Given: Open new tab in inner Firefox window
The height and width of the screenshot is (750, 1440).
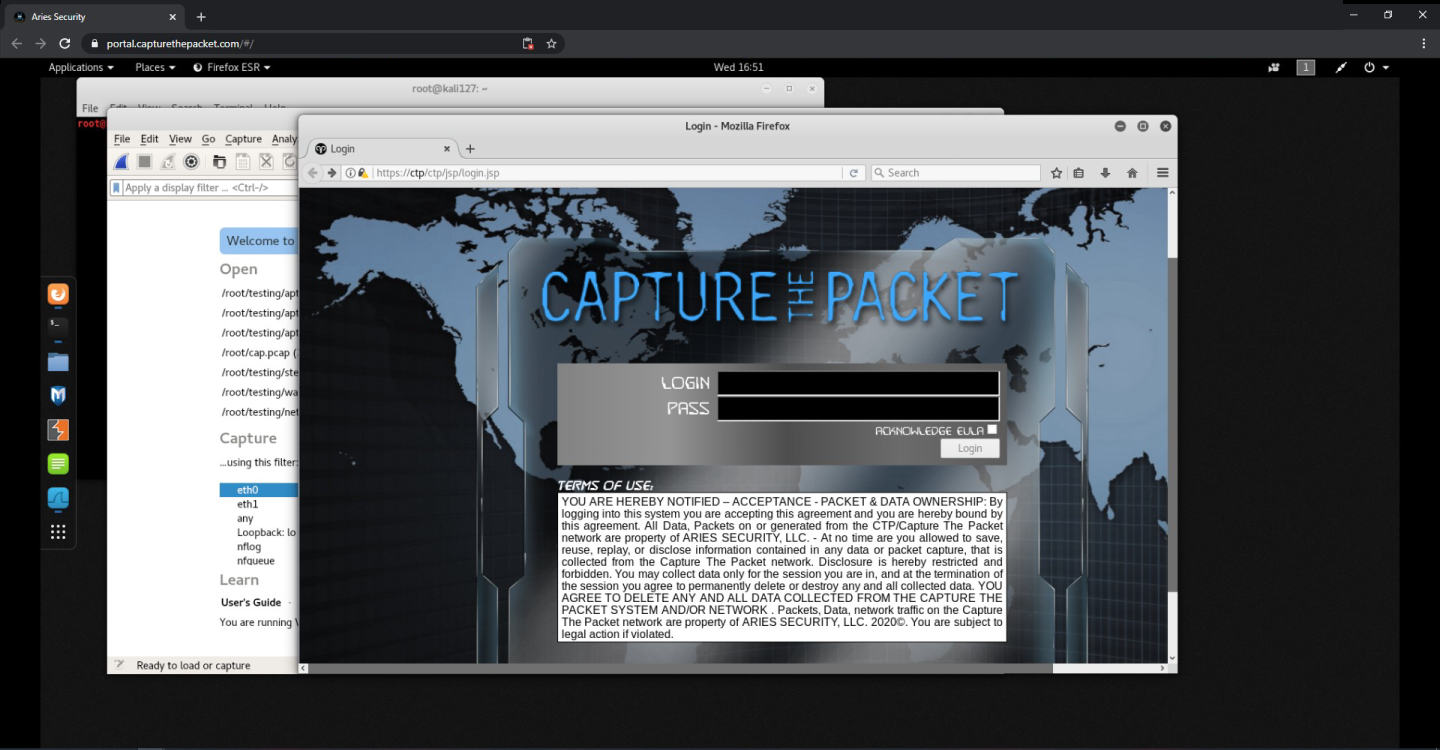Looking at the screenshot, I should point(471,149).
